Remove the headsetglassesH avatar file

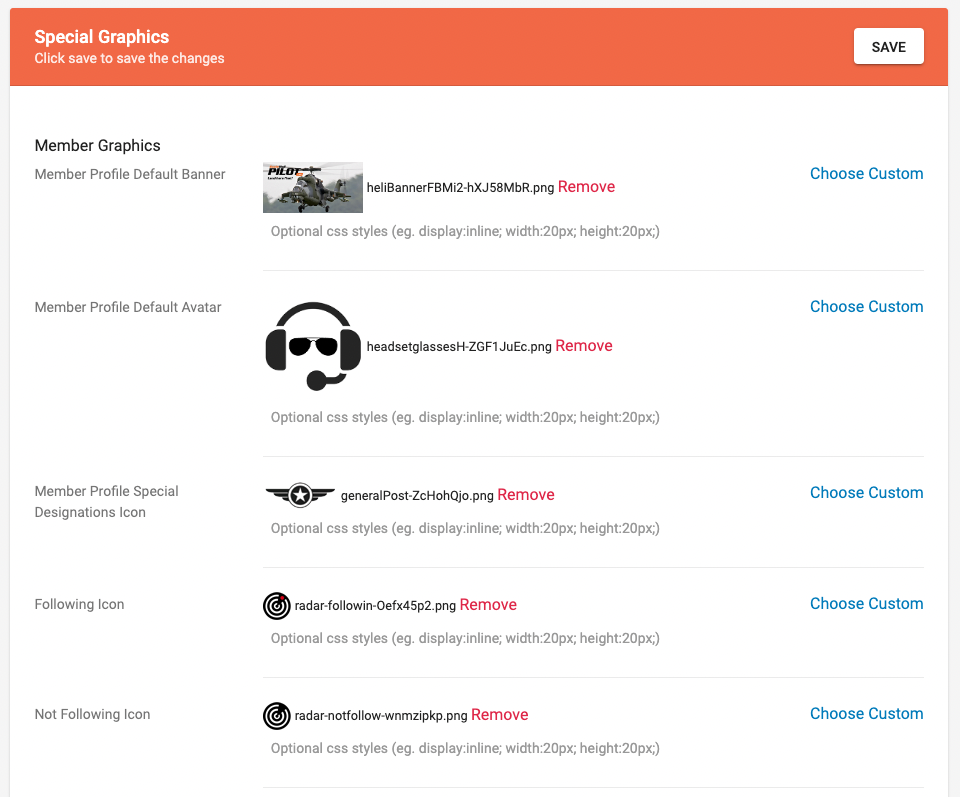coord(584,346)
